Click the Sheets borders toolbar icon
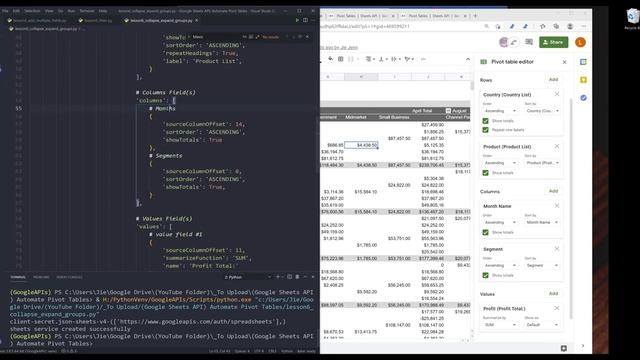 (340, 59)
